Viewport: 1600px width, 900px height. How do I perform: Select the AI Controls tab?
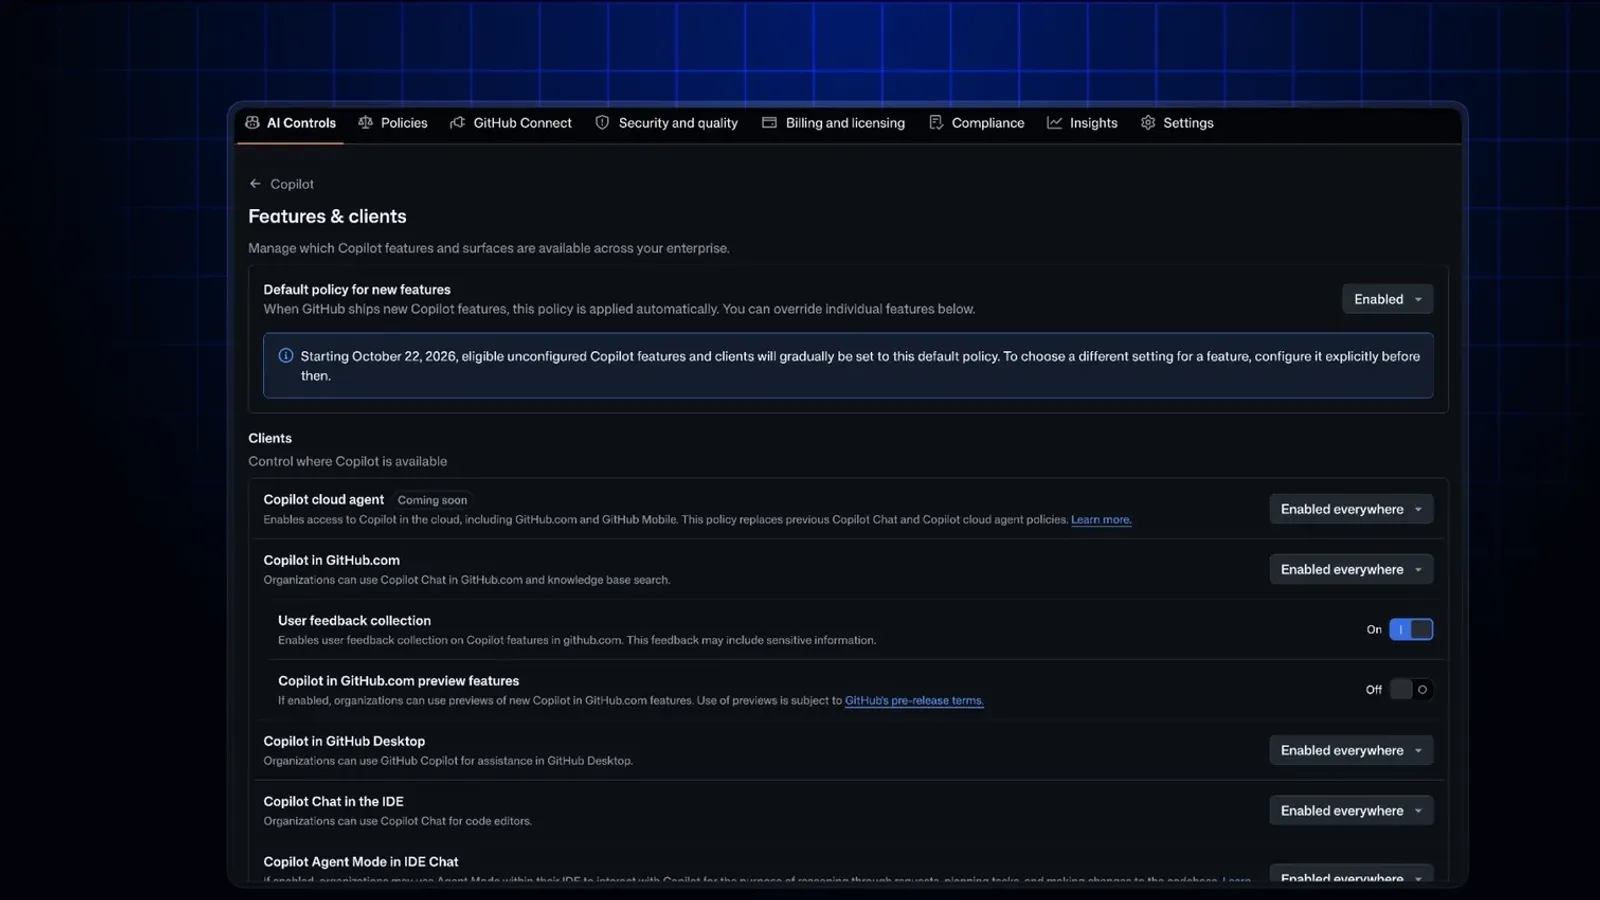point(290,123)
